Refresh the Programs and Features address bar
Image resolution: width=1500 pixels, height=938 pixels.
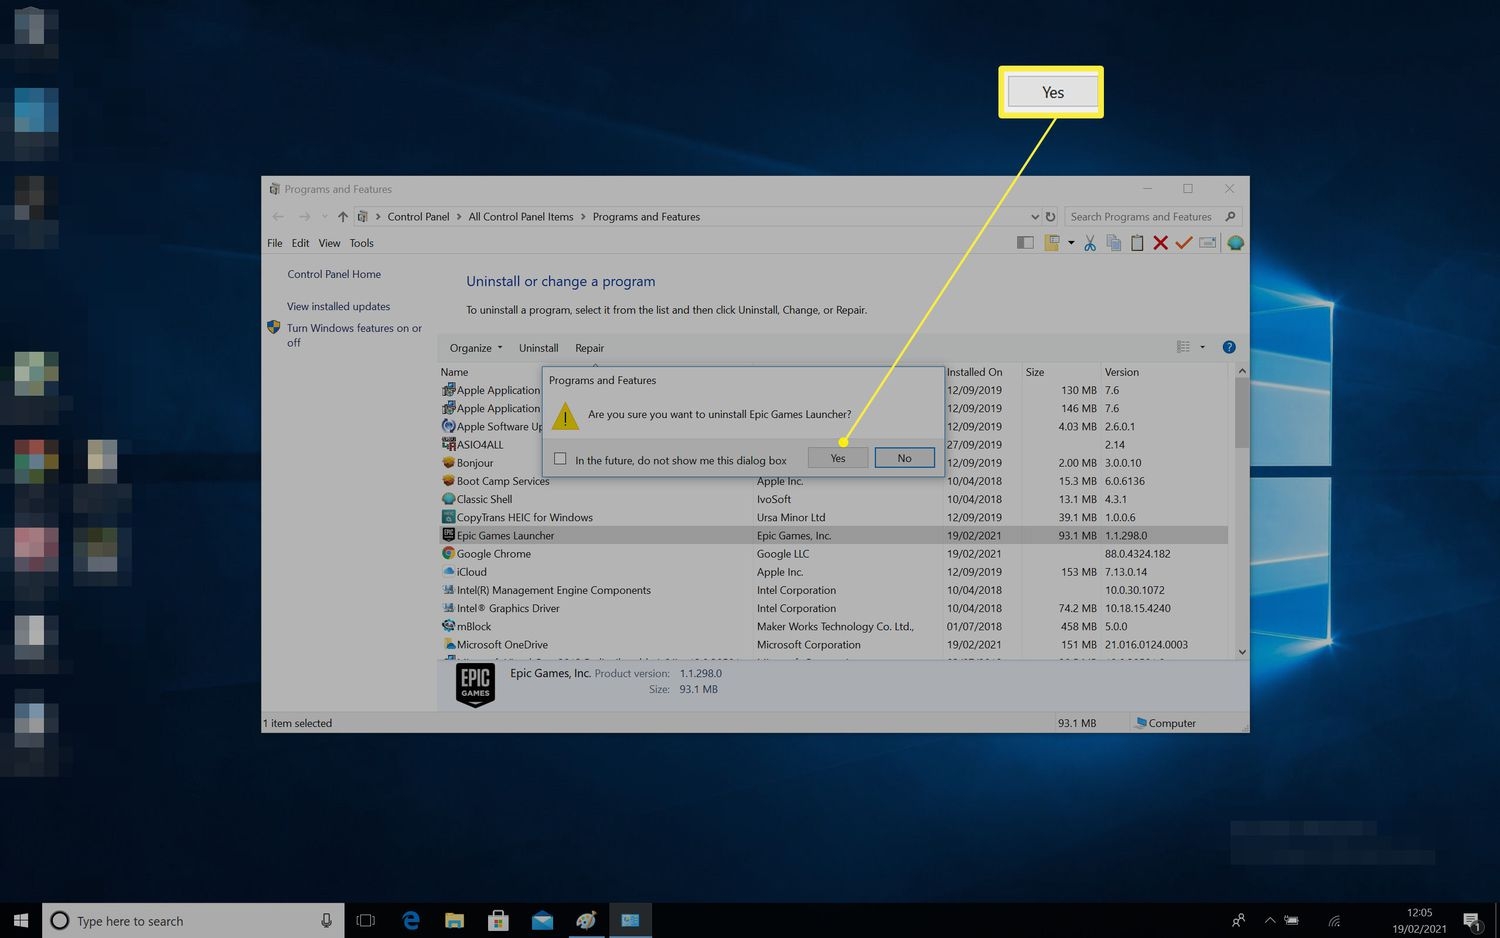[1050, 216]
